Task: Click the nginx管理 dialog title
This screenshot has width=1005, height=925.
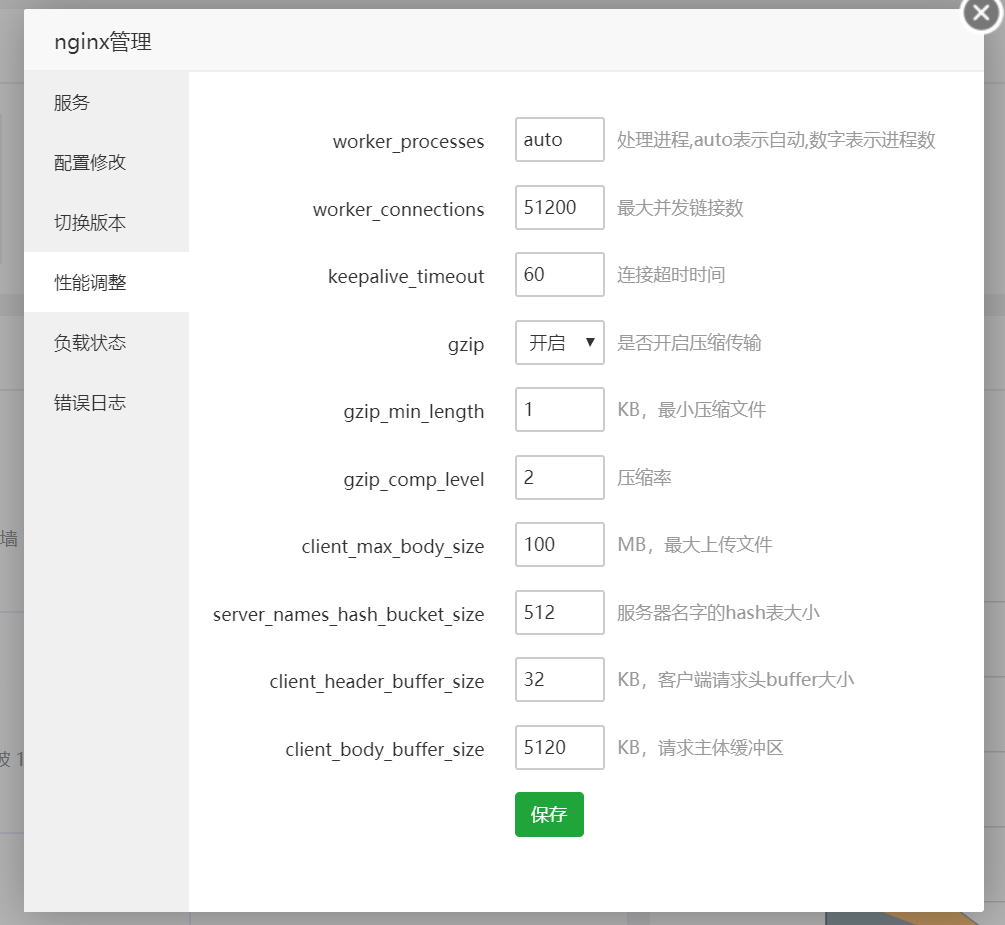Action: (103, 42)
